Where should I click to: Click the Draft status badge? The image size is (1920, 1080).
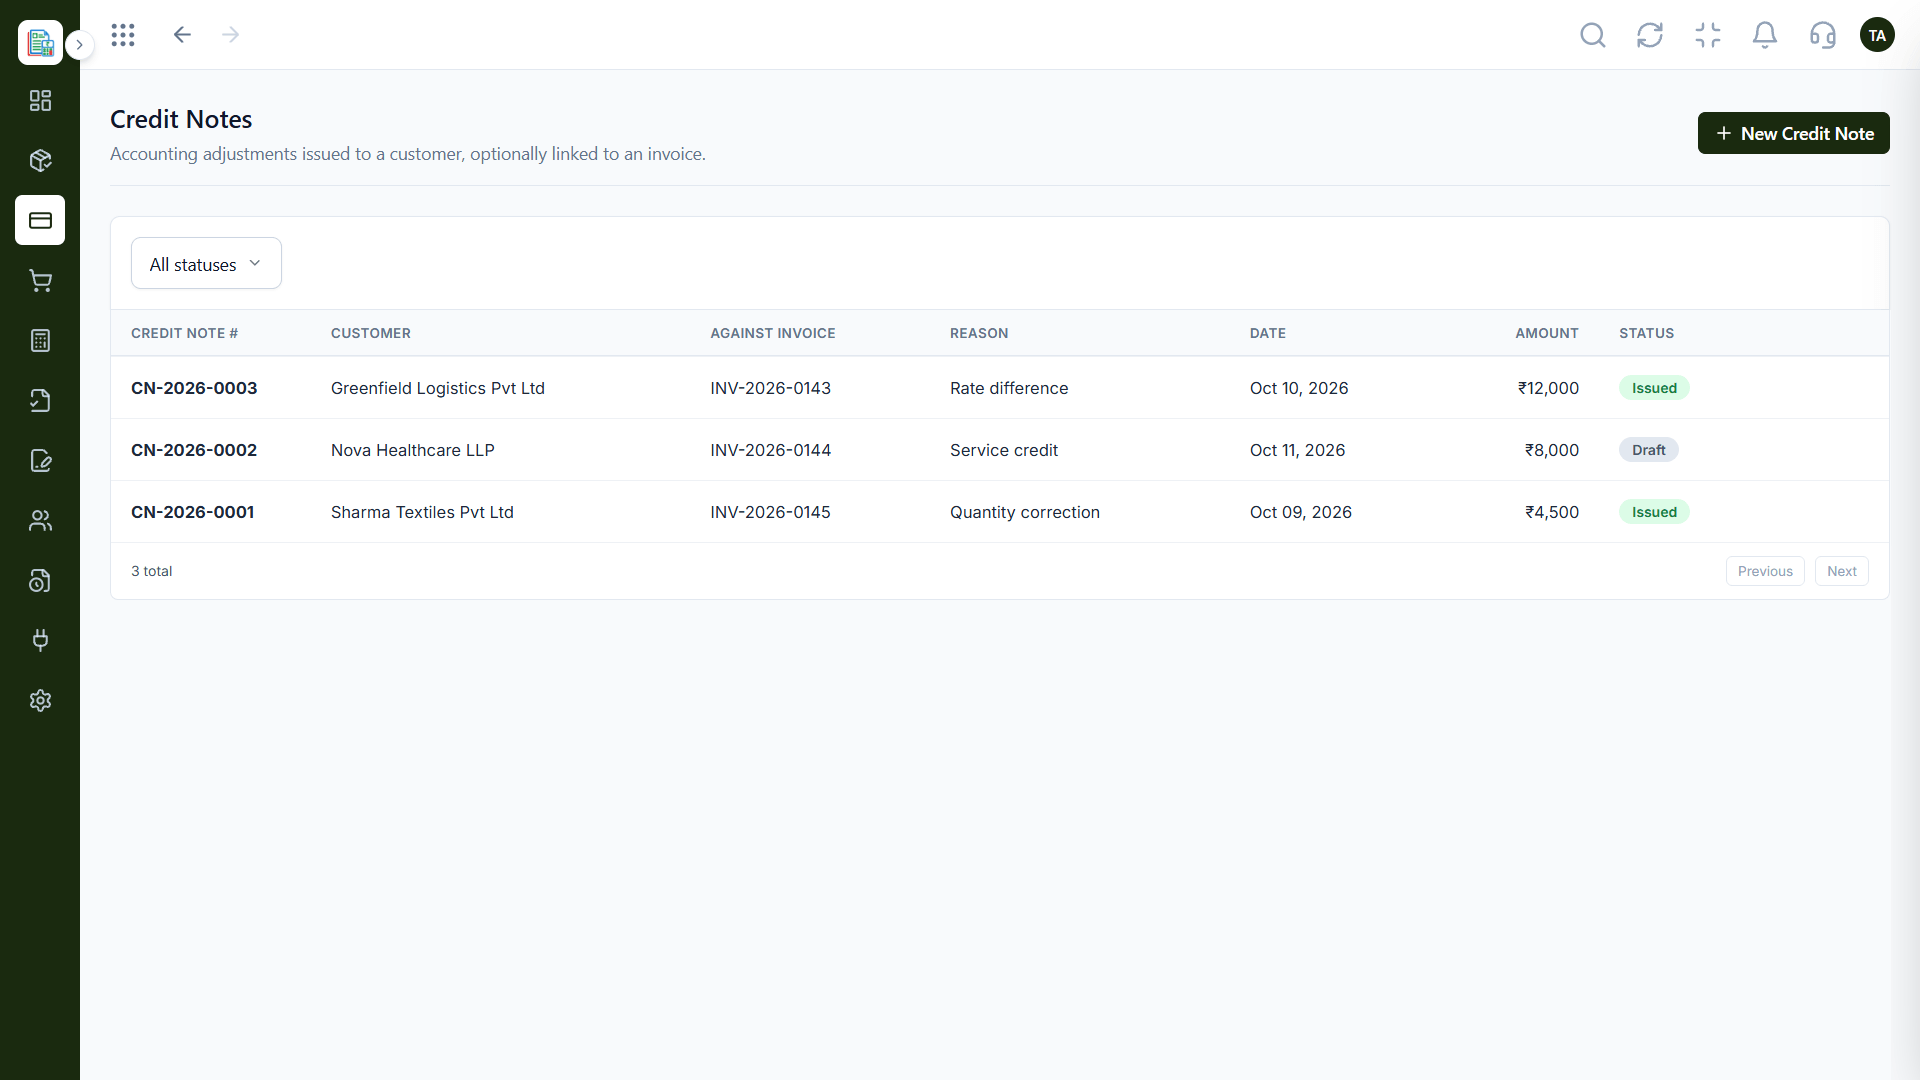click(1648, 450)
